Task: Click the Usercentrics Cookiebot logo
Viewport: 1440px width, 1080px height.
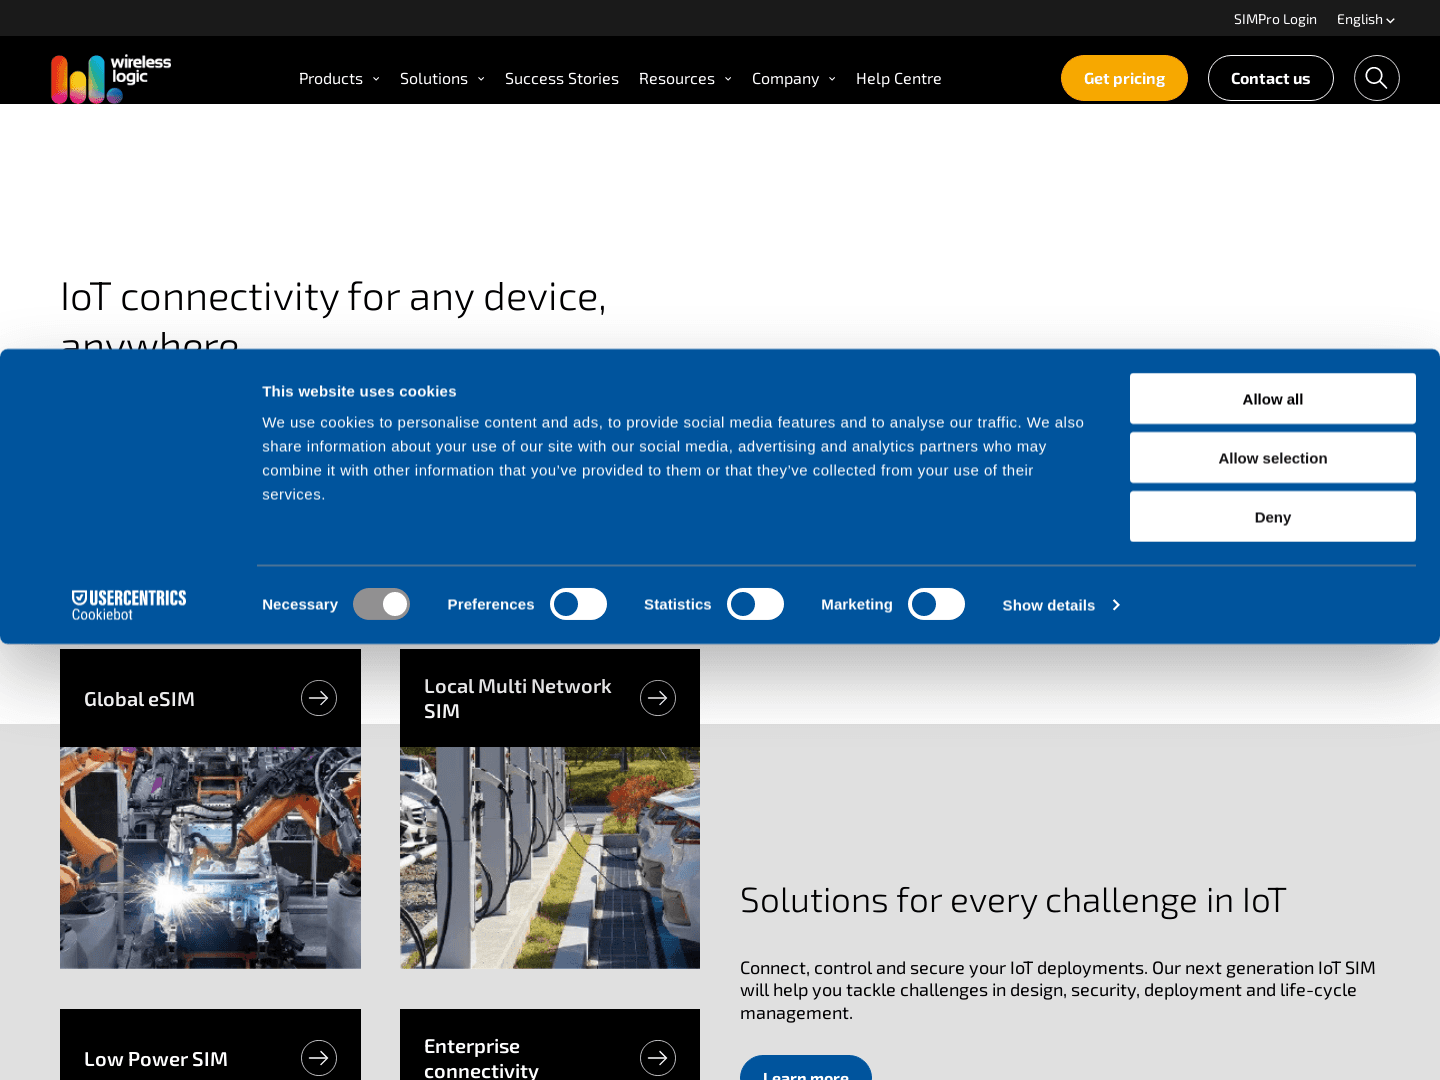Action: pyautogui.click(x=129, y=605)
